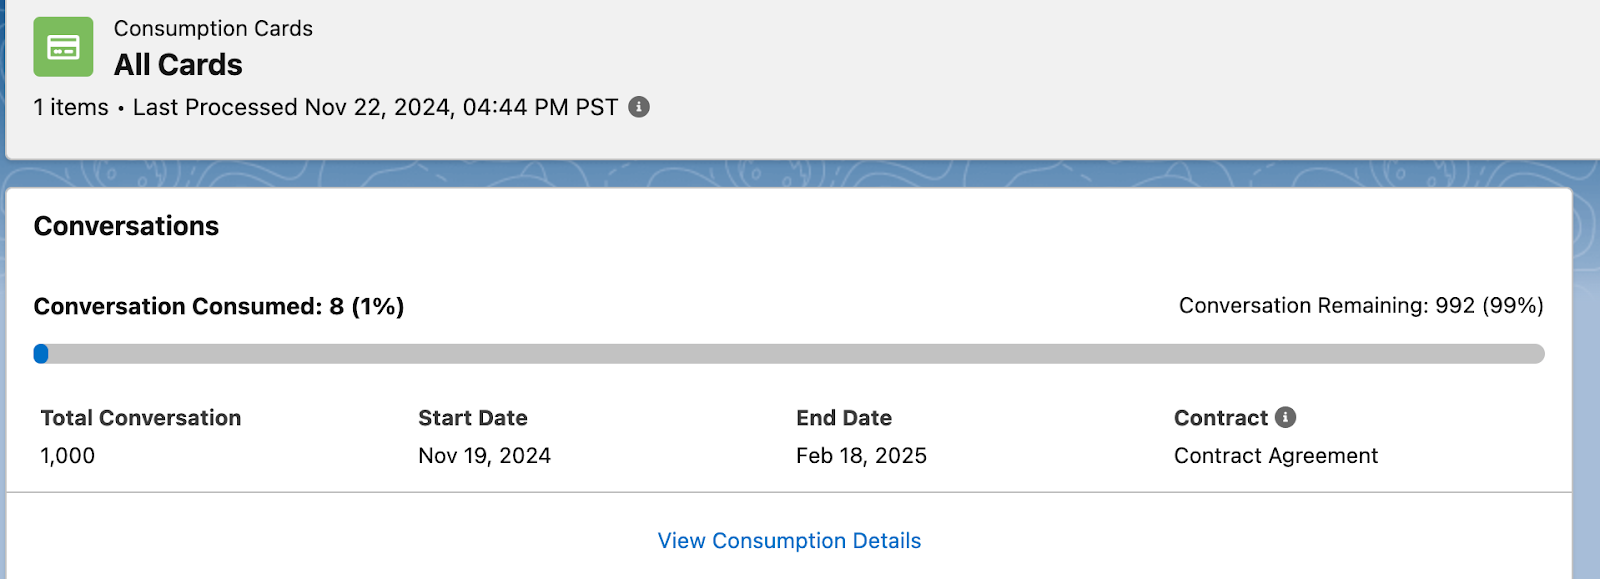Click the End Date field label
Image resolution: width=1600 pixels, height=579 pixels.
coord(844,418)
